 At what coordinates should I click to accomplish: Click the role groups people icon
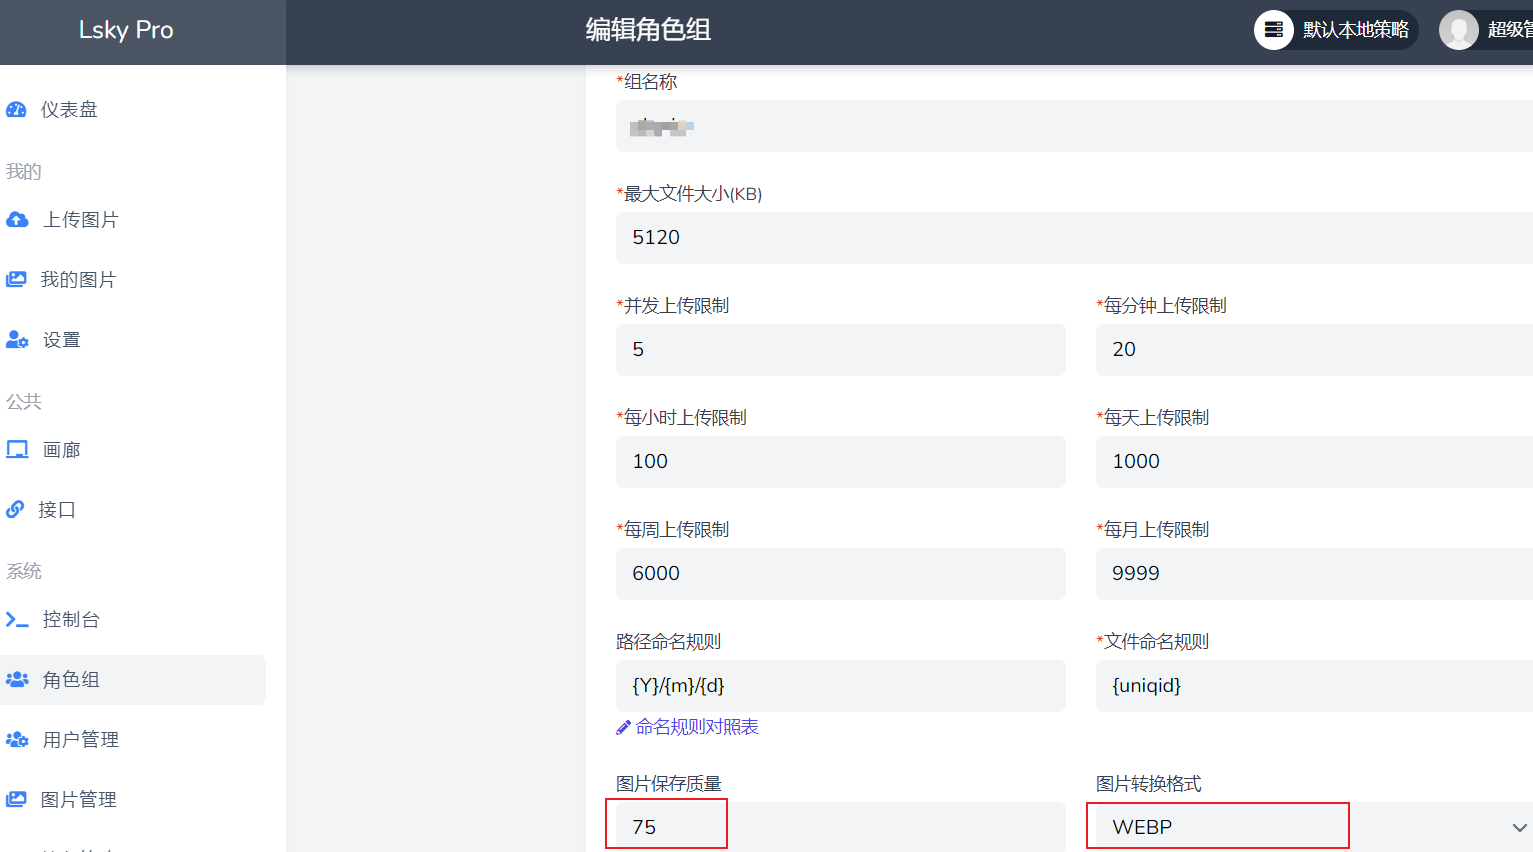coord(17,680)
